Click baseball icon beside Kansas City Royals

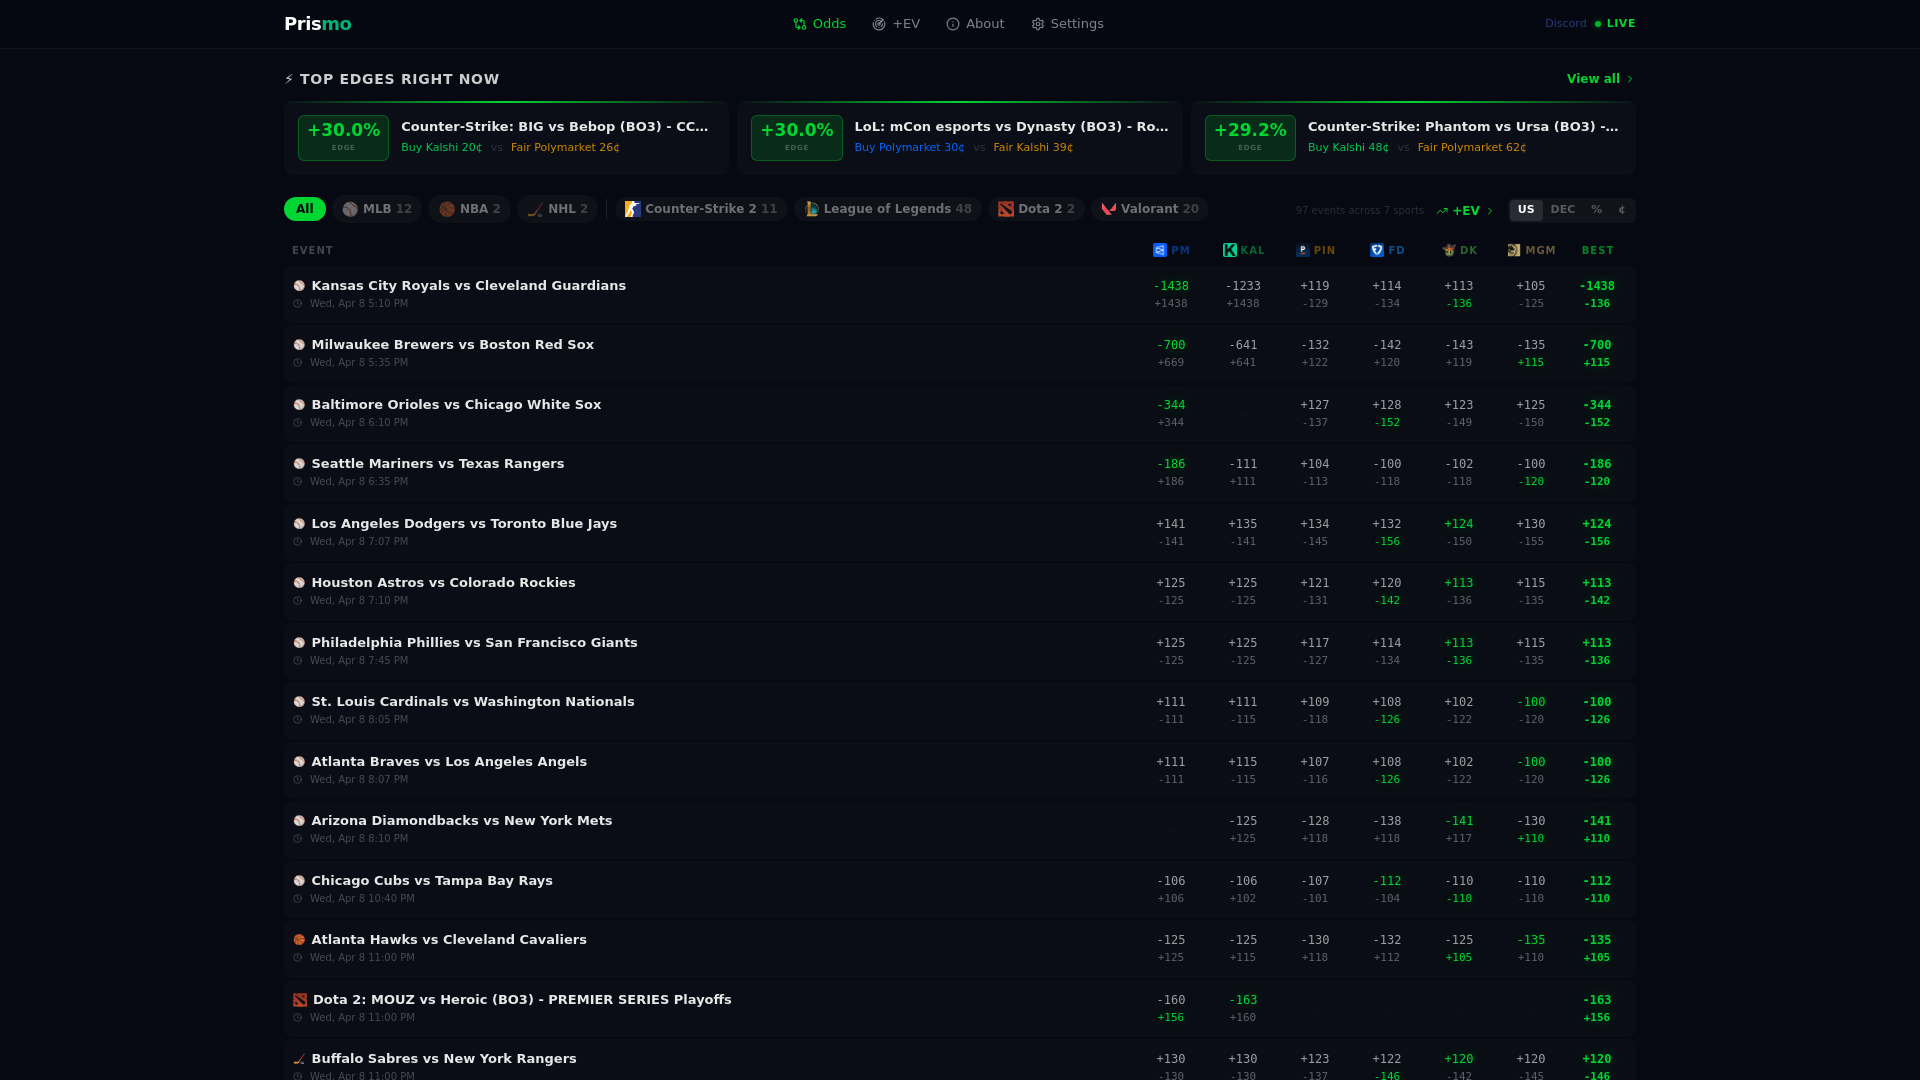click(x=299, y=286)
